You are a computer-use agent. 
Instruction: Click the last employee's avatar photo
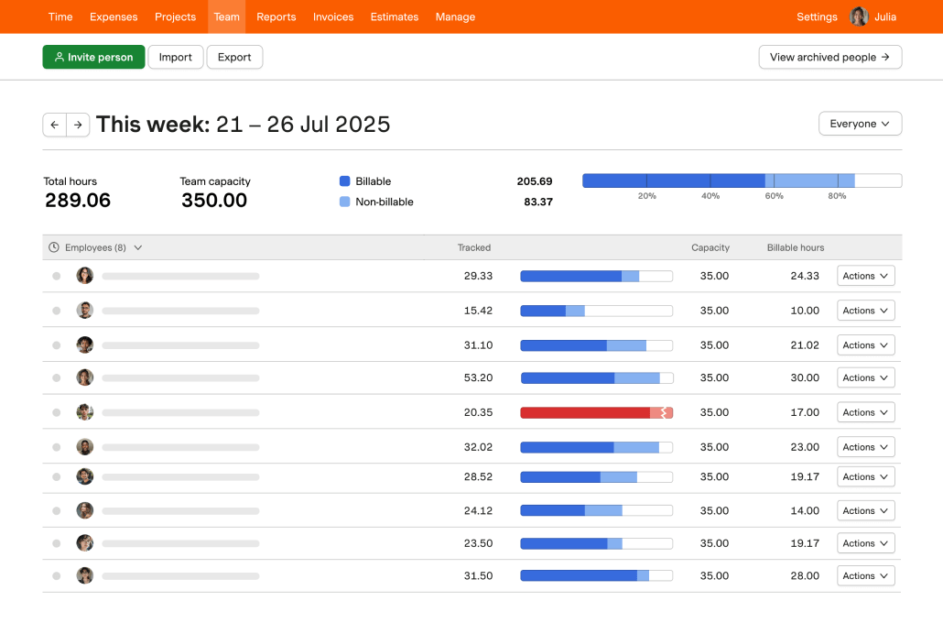point(85,575)
